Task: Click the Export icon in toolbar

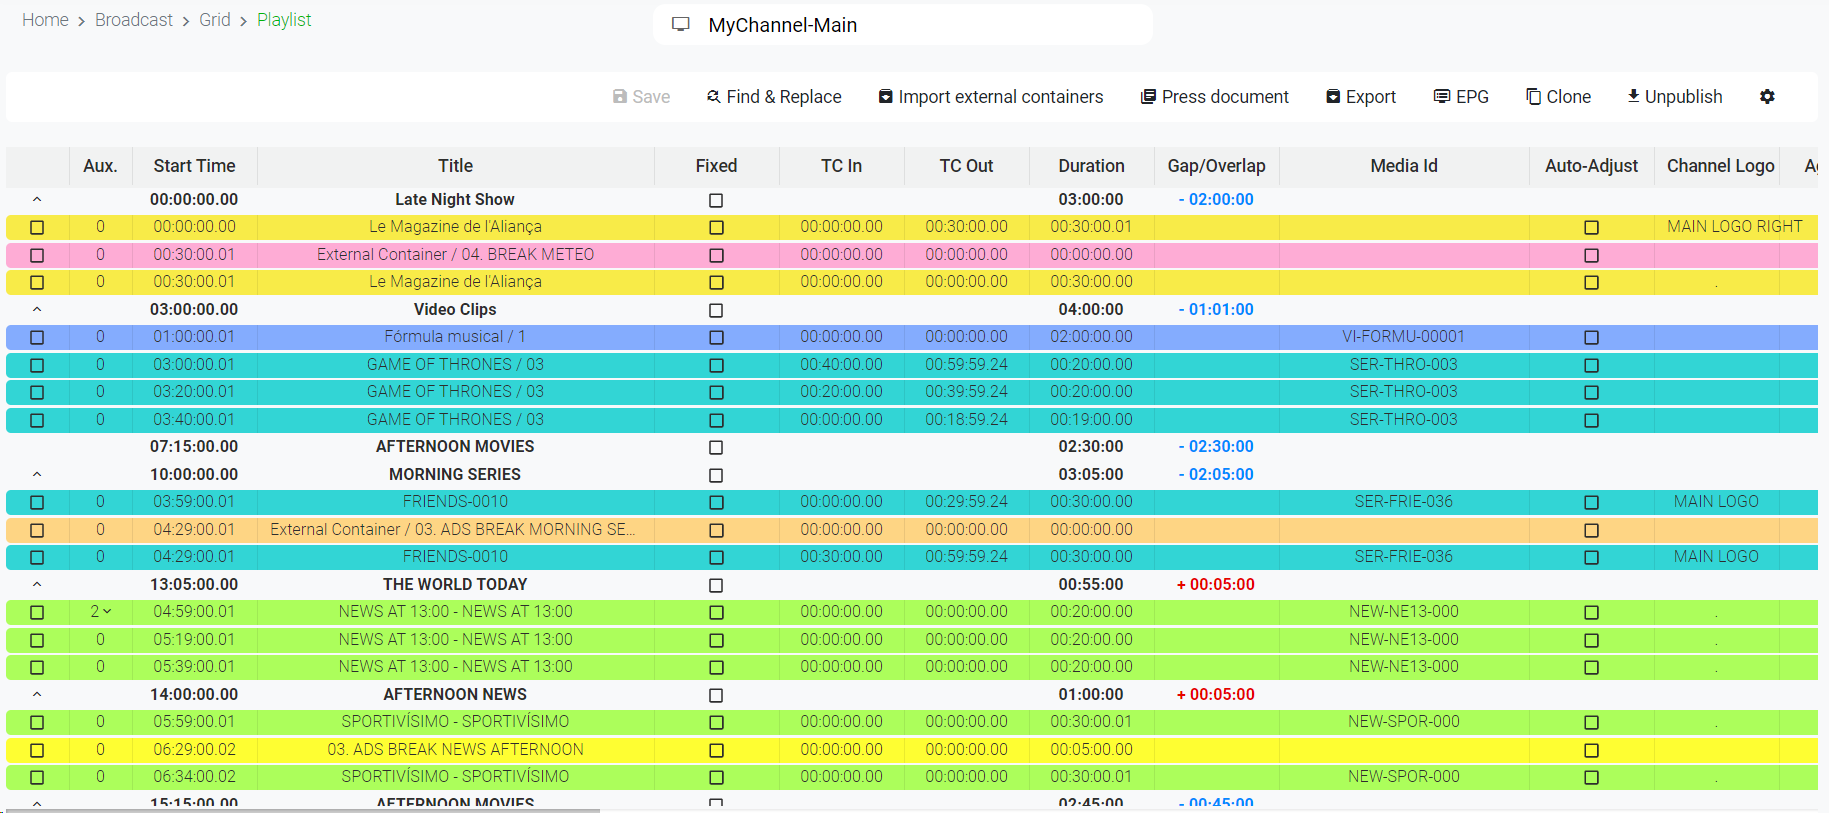Action: [1332, 97]
